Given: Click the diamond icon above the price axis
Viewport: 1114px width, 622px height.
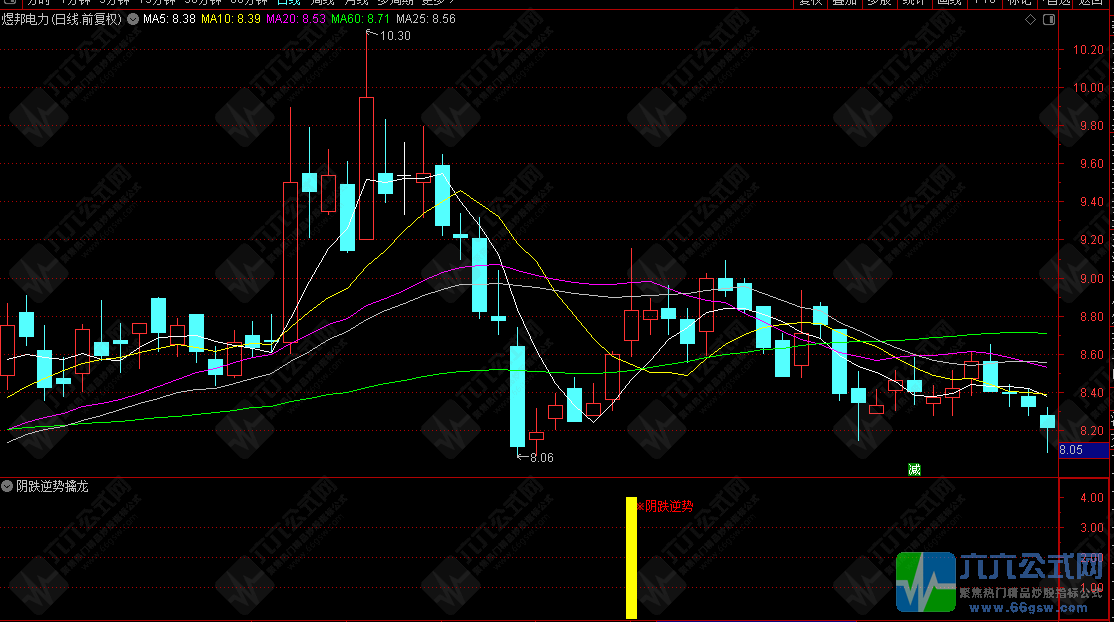Looking at the screenshot, I should 1030,19.
